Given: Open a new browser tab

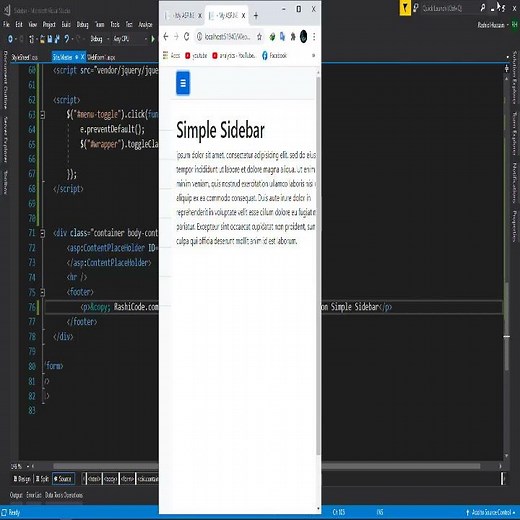Looking at the screenshot, I should point(256,15).
